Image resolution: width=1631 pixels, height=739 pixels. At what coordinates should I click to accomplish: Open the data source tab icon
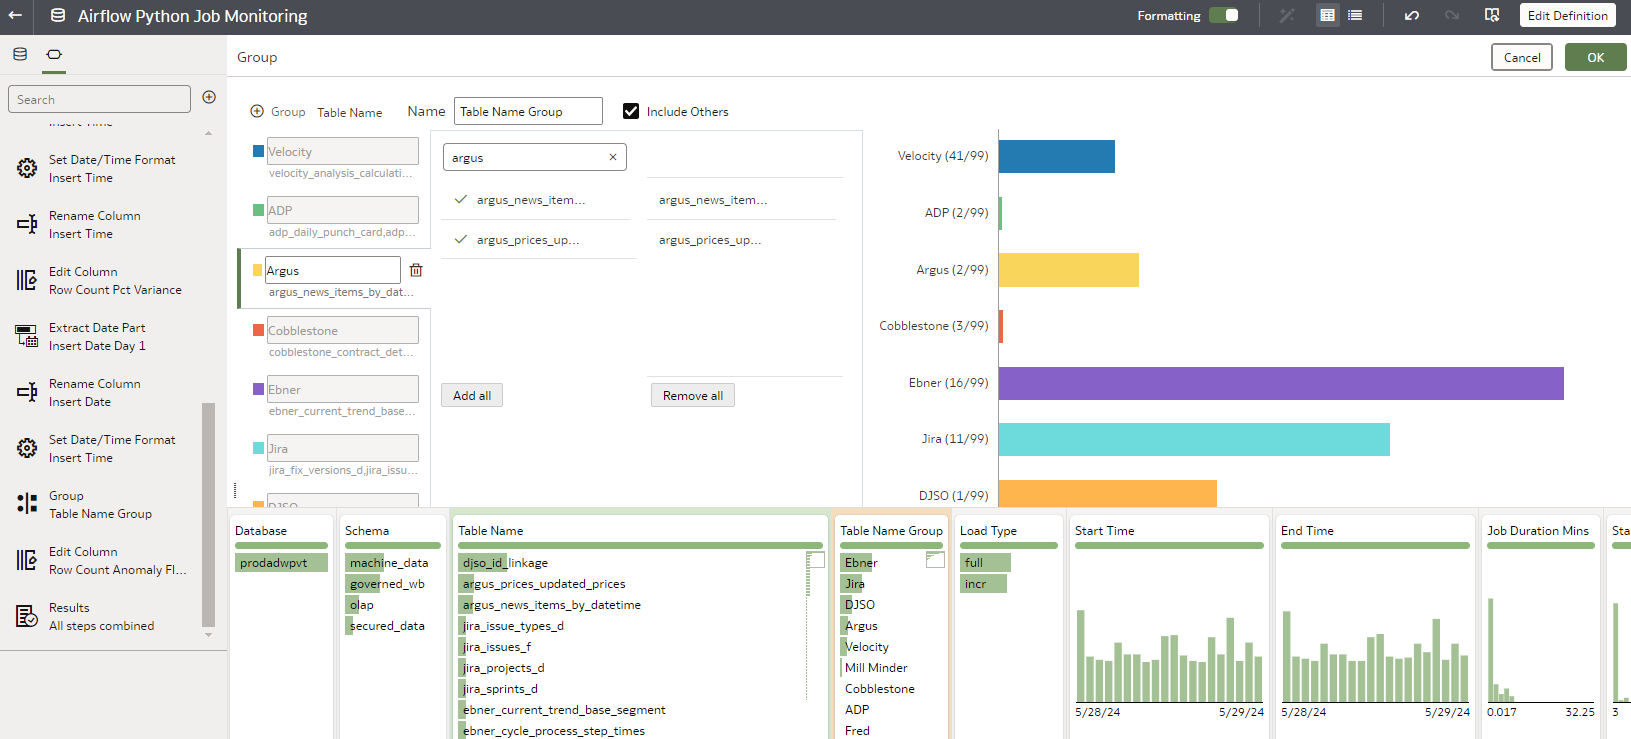[20, 54]
